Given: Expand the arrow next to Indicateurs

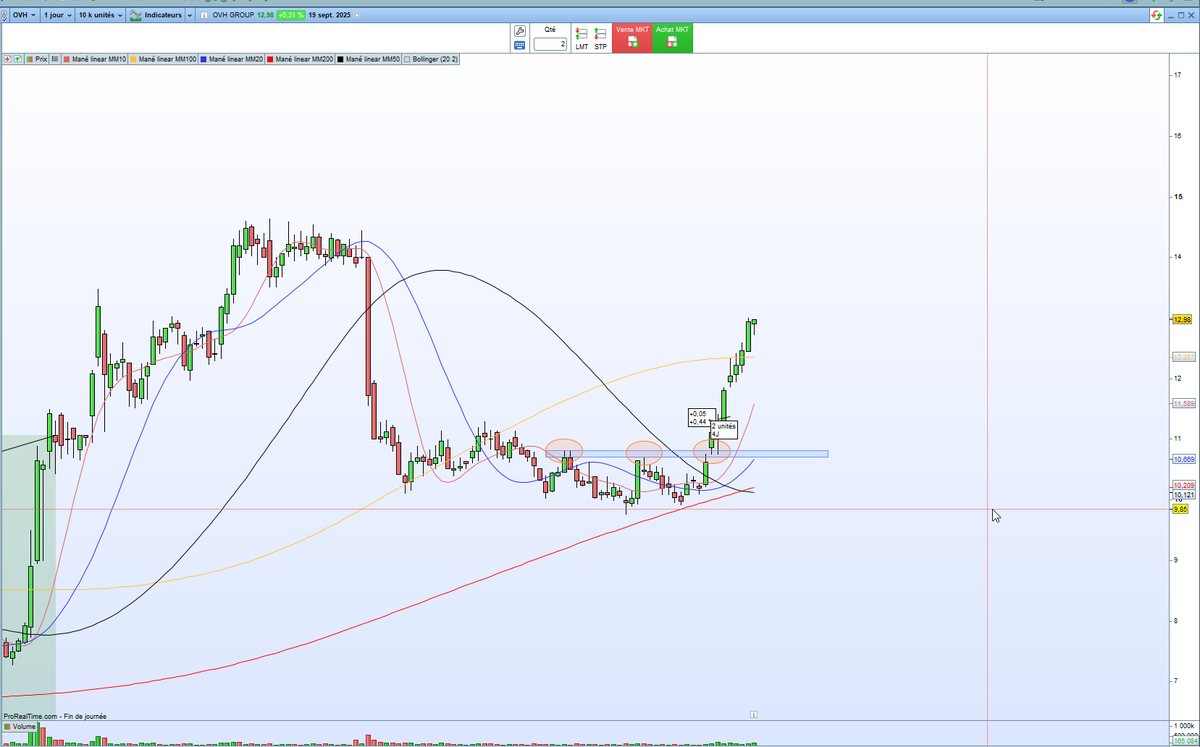Looking at the screenshot, I should coord(190,16).
